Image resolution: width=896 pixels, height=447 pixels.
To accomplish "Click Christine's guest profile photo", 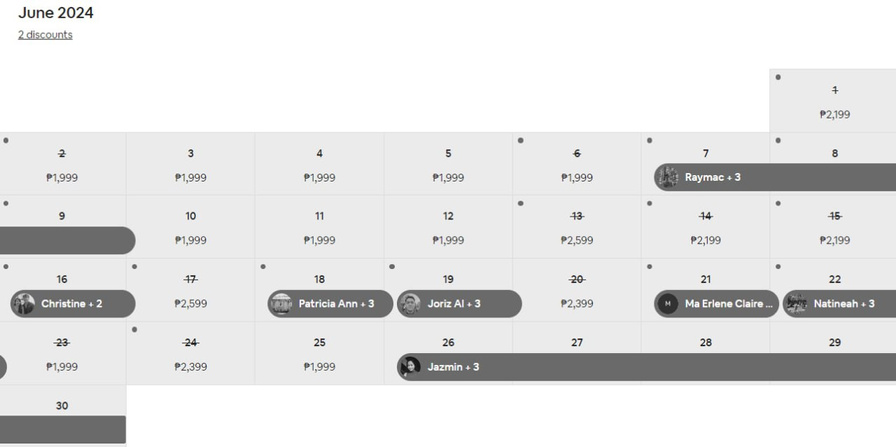I will point(23,304).
